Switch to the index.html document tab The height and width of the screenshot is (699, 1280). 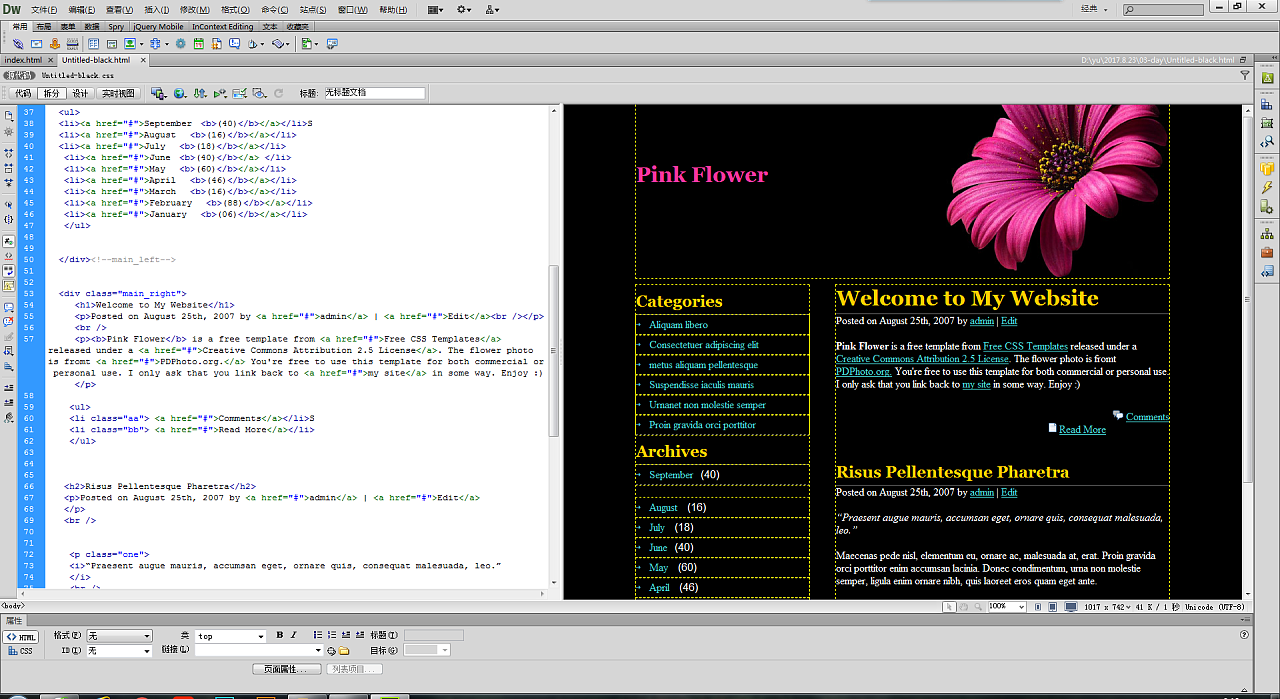(x=24, y=60)
